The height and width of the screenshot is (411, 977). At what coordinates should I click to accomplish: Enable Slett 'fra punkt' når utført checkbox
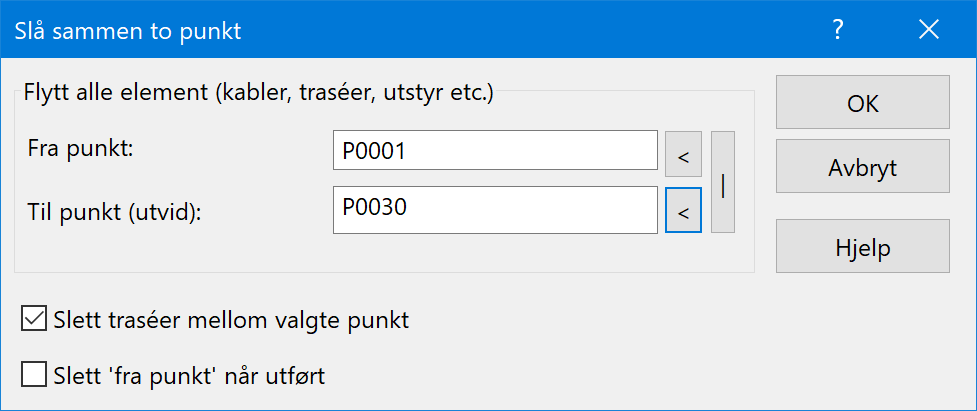click(34, 376)
